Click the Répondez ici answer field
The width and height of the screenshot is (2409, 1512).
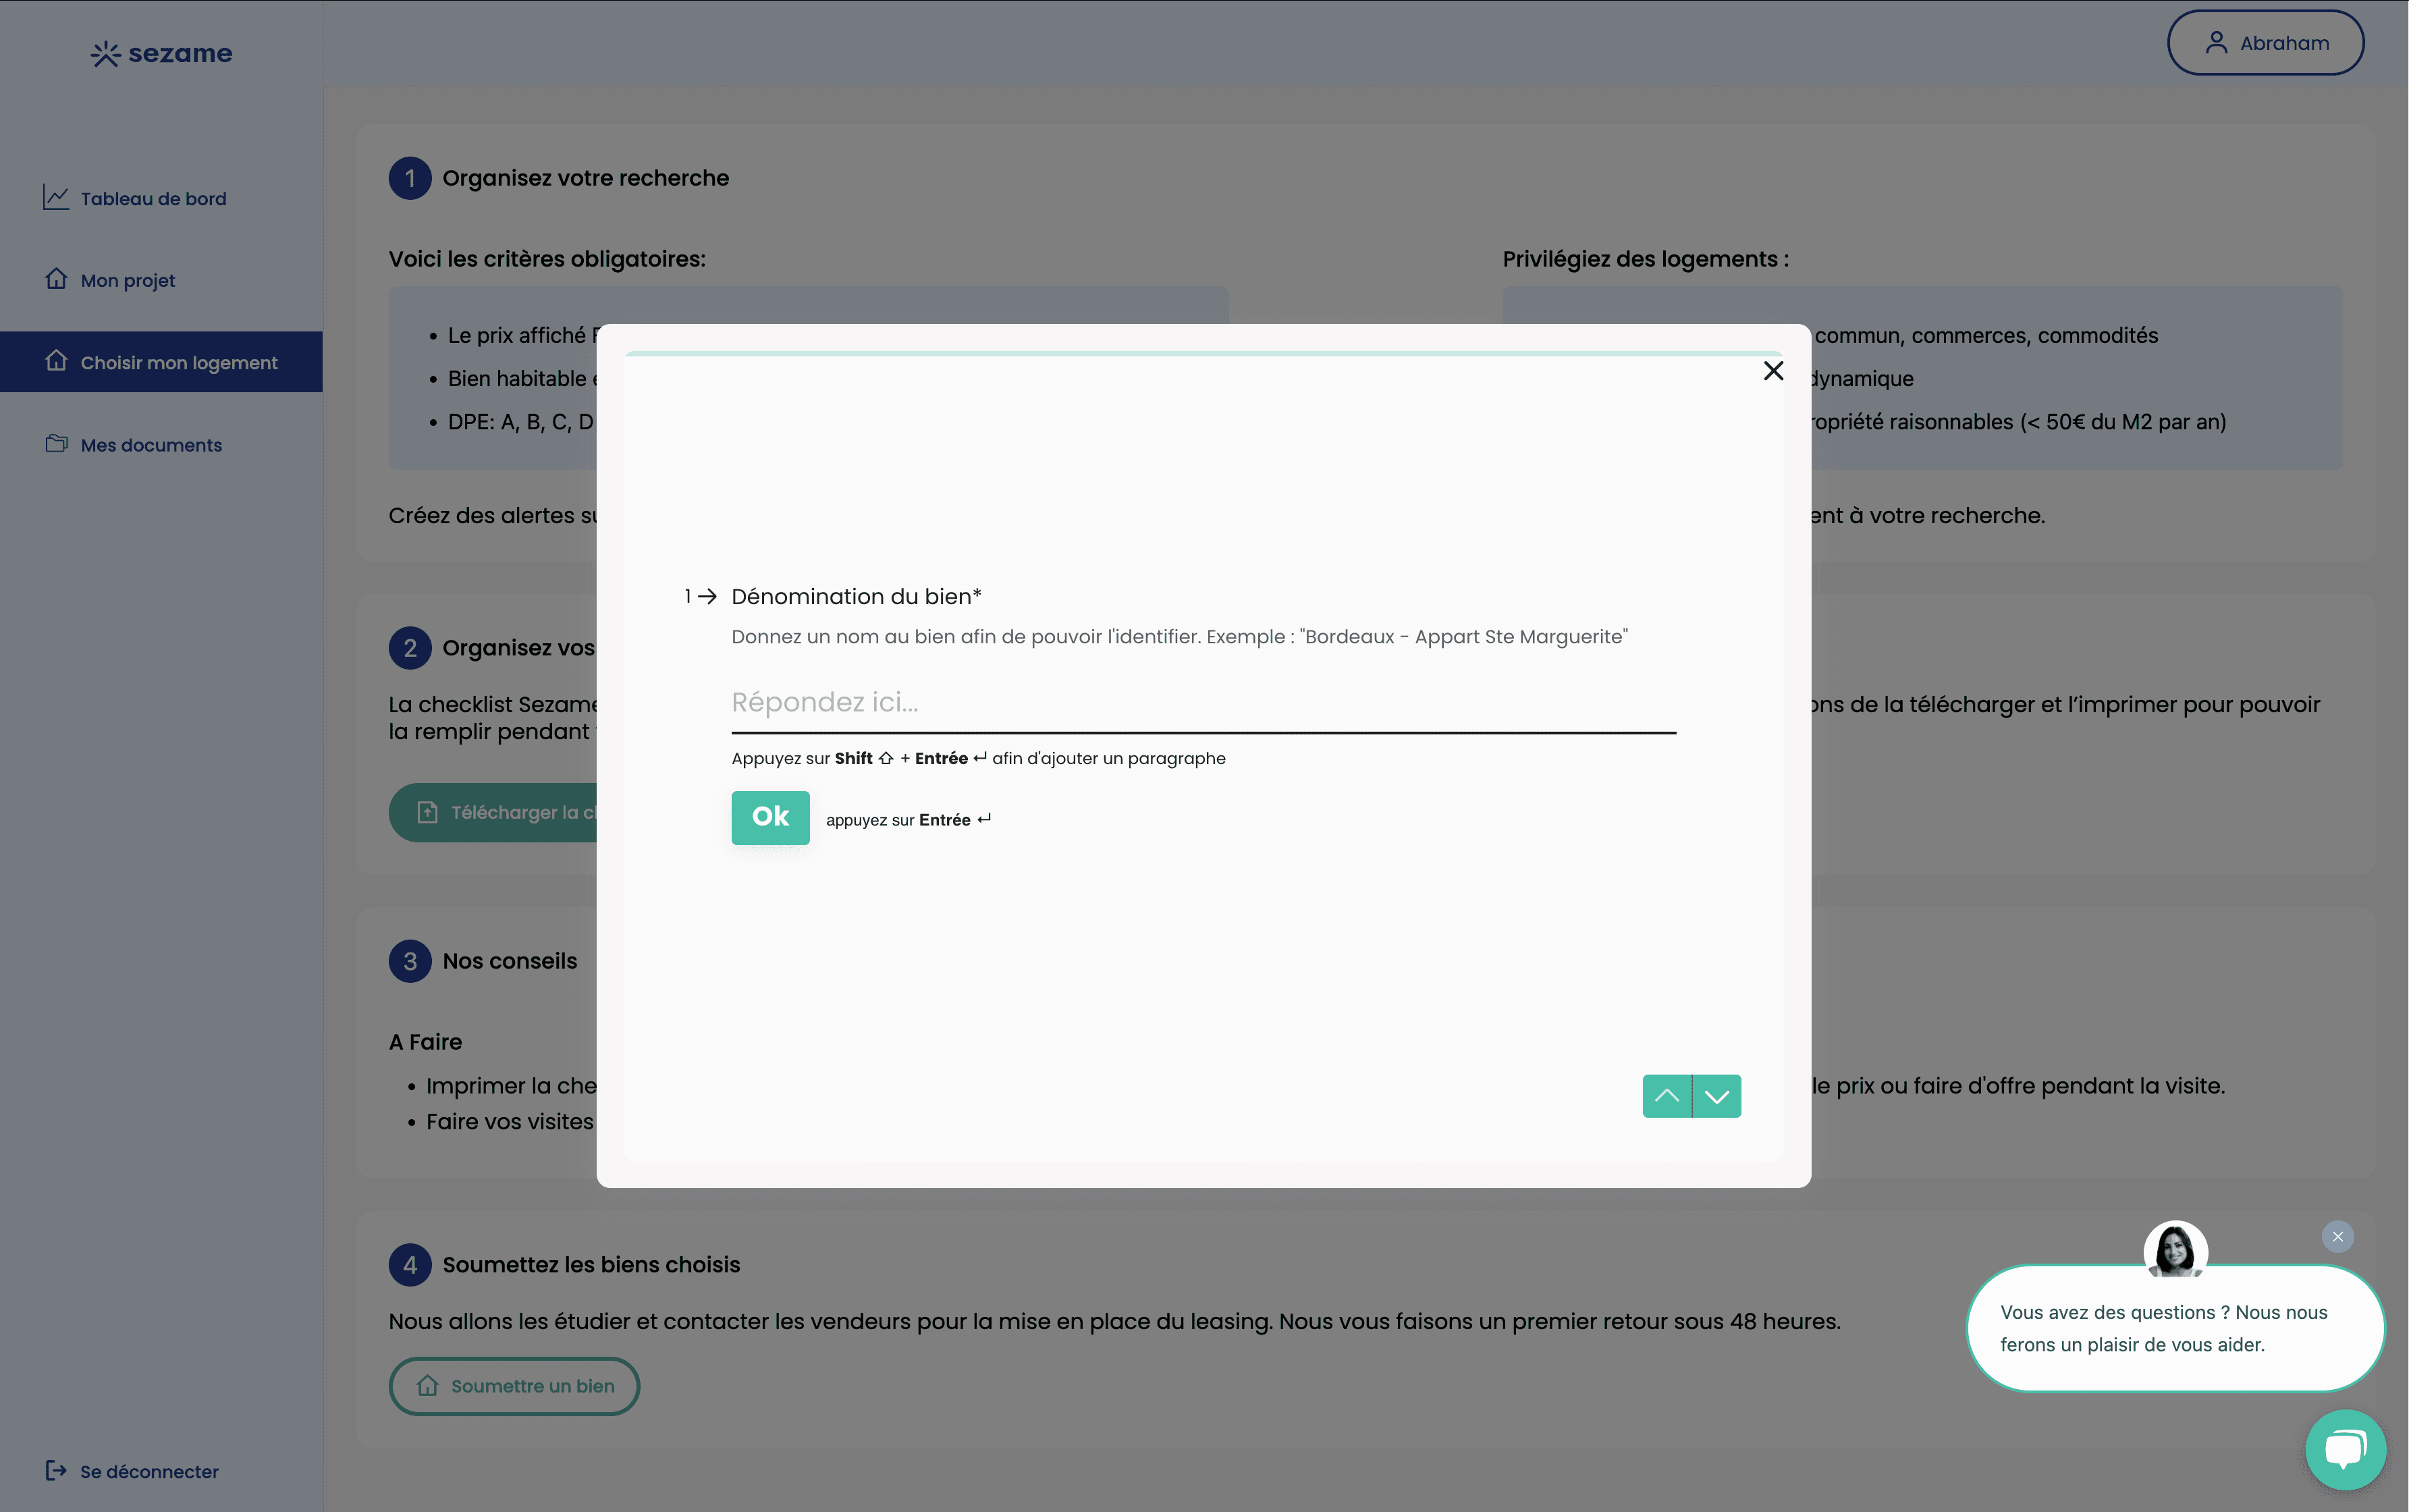tap(1200, 702)
